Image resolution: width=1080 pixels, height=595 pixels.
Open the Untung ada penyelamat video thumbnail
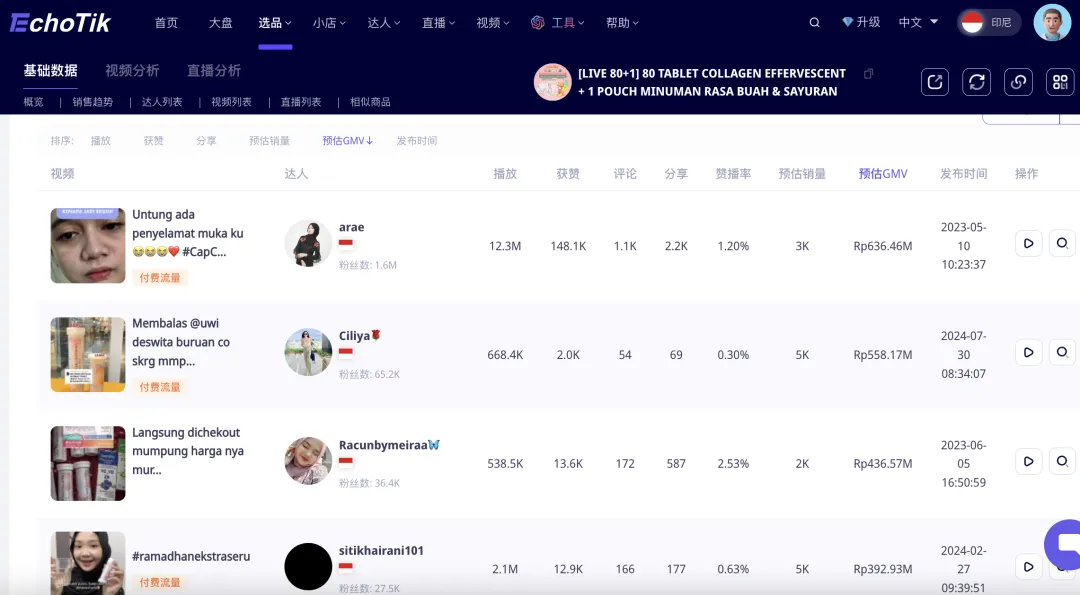coord(88,245)
